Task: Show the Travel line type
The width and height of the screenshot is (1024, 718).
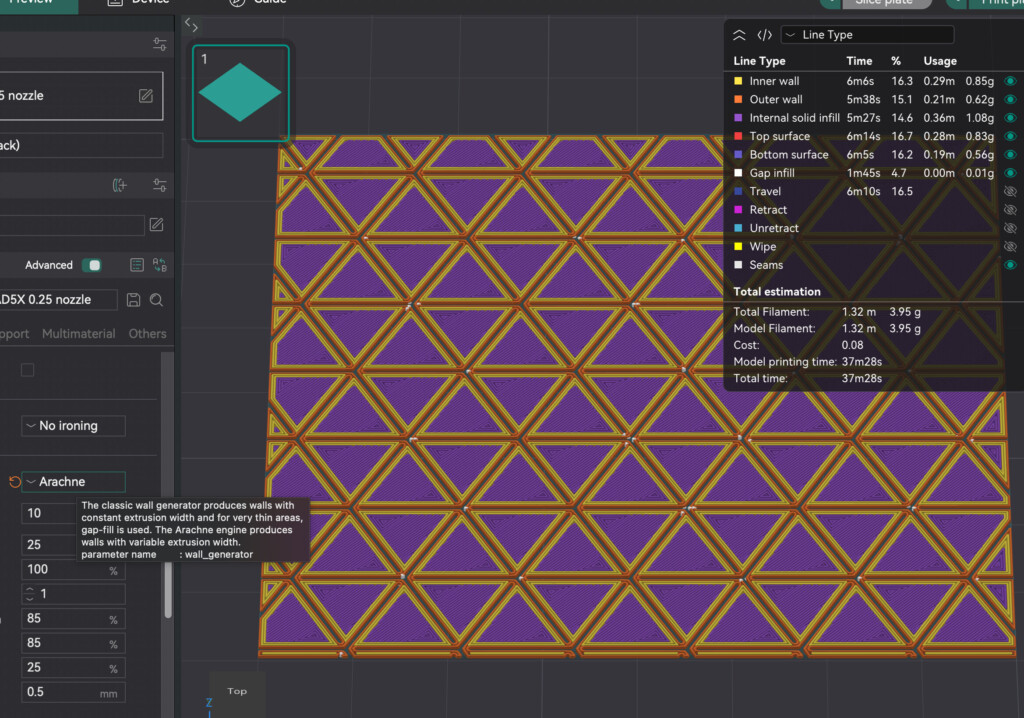Action: [x=1010, y=191]
